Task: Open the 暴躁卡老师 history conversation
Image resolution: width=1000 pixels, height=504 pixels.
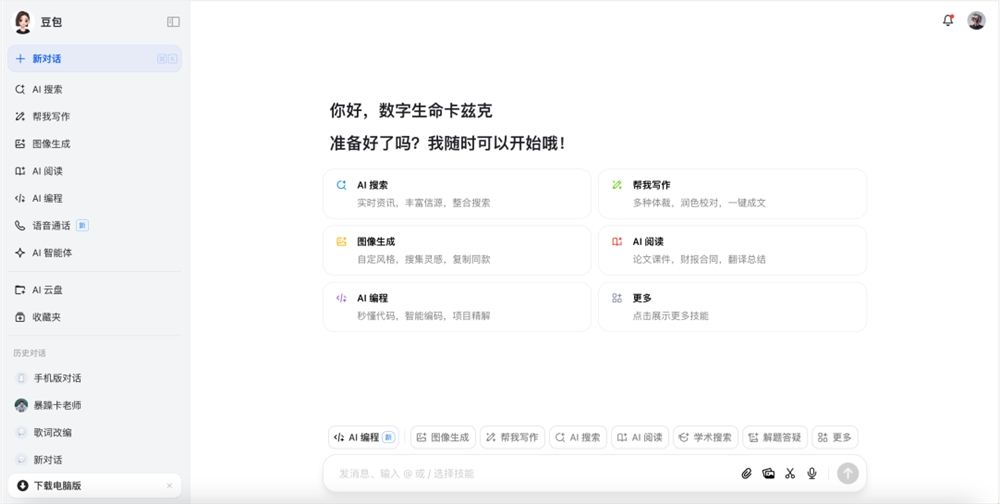Action: pos(94,405)
